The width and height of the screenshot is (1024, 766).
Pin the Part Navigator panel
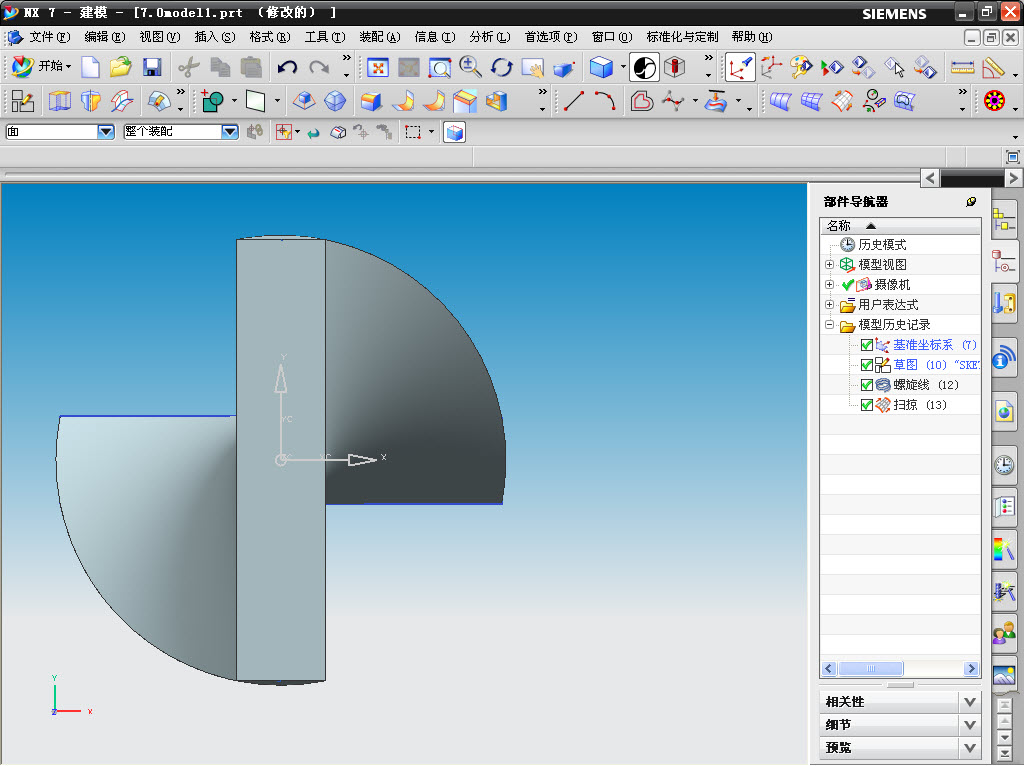[x=971, y=202]
